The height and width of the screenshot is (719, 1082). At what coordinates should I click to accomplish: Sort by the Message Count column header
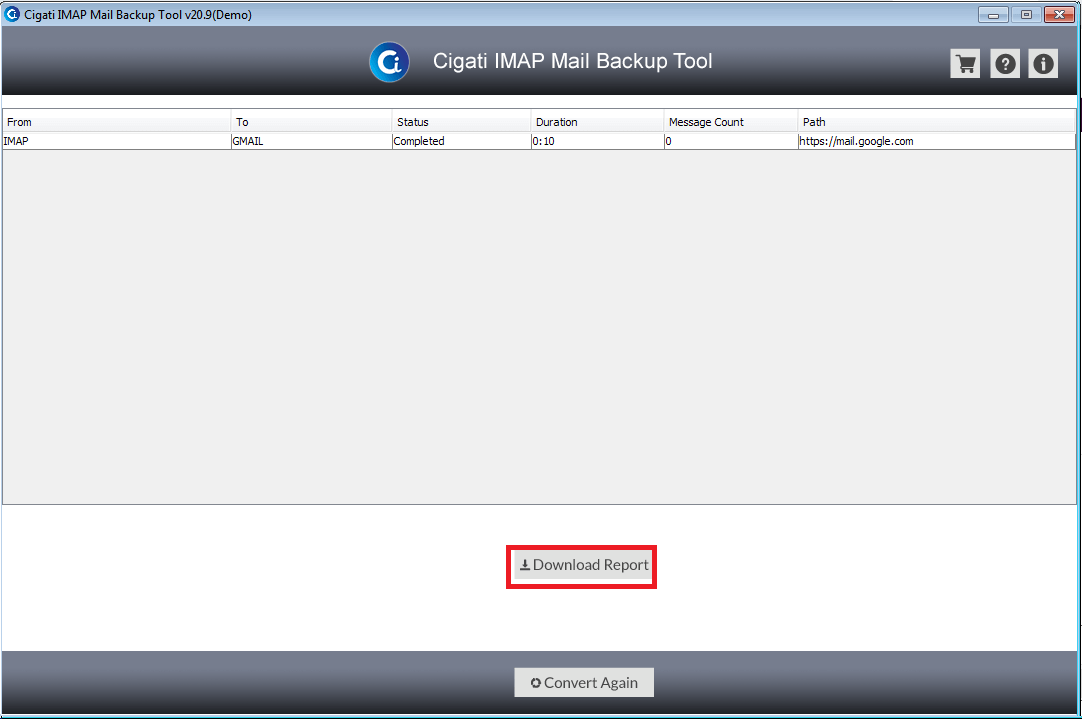[731, 121]
